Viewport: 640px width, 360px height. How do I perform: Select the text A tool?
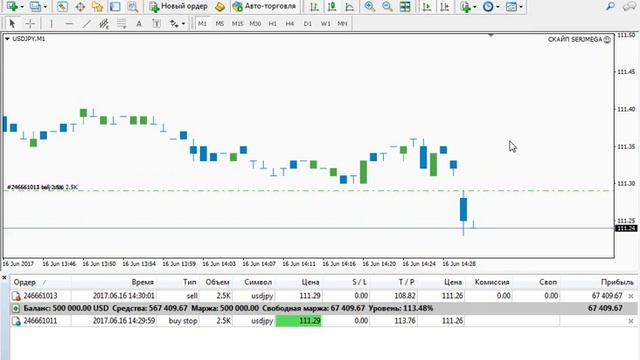139,24
